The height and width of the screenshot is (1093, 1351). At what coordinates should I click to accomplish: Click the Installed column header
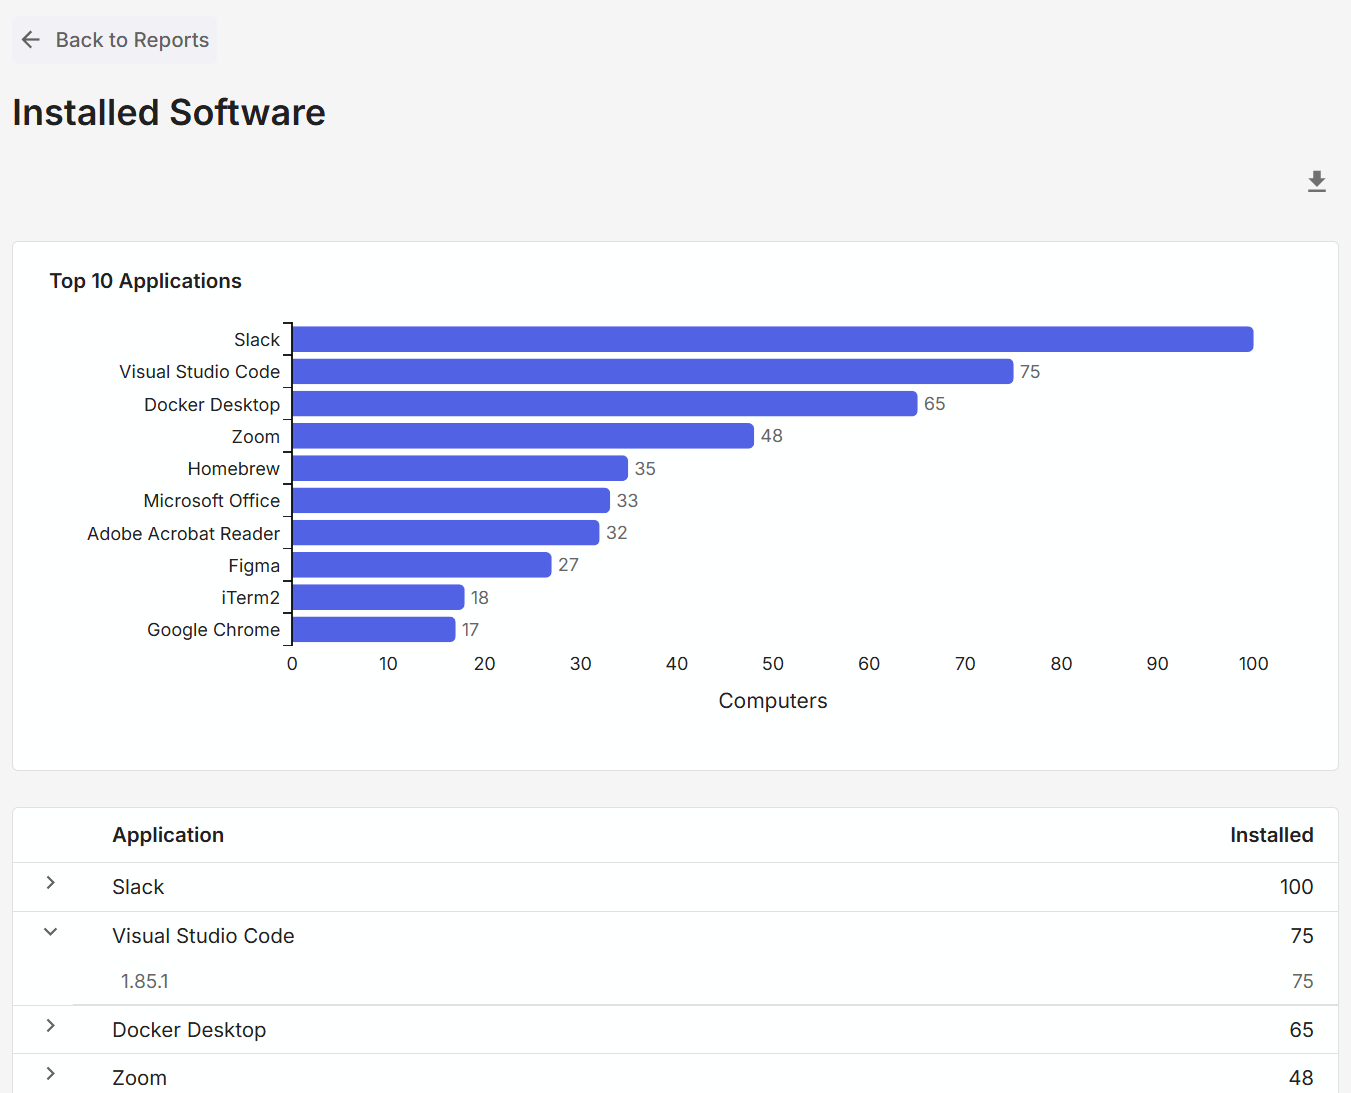coord(1271,835)
